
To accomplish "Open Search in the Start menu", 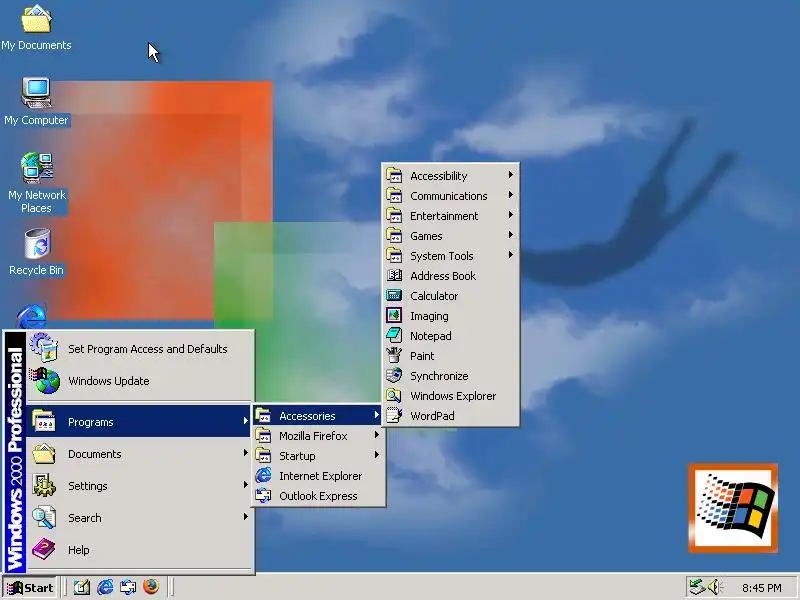I will (140, 518).
